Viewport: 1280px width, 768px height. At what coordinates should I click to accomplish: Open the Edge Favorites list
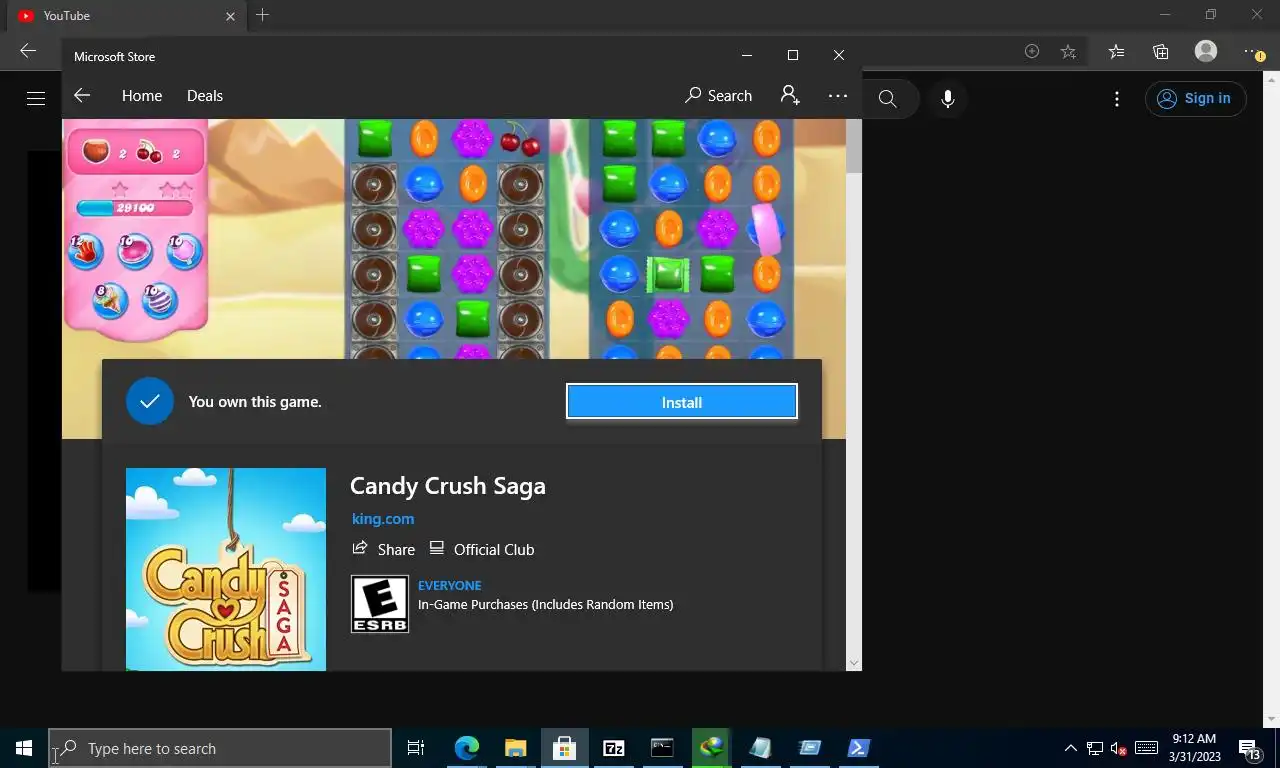(1116, 51)
